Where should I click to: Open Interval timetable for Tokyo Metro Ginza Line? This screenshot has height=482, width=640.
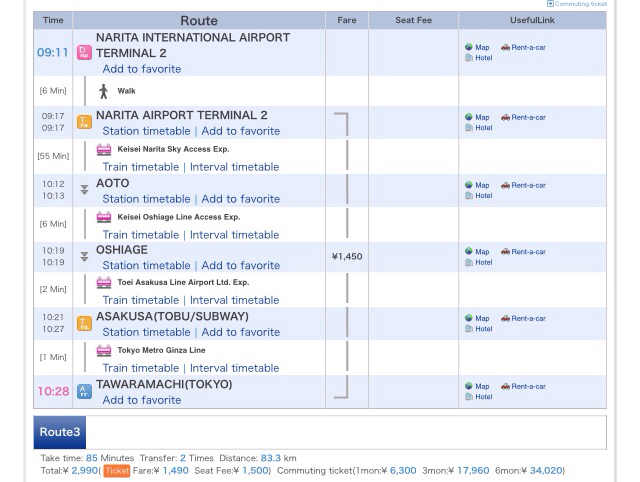click(x=234, y=368)
